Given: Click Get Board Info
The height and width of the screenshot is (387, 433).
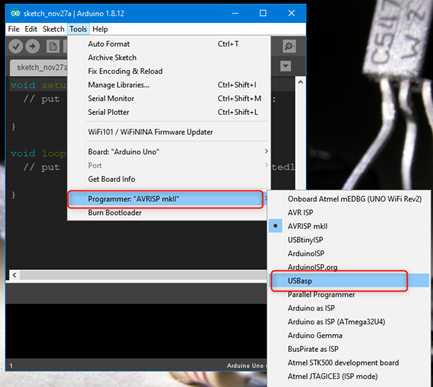Looking at the screenshot, I should pyautogui.click(x=168, y=179).
